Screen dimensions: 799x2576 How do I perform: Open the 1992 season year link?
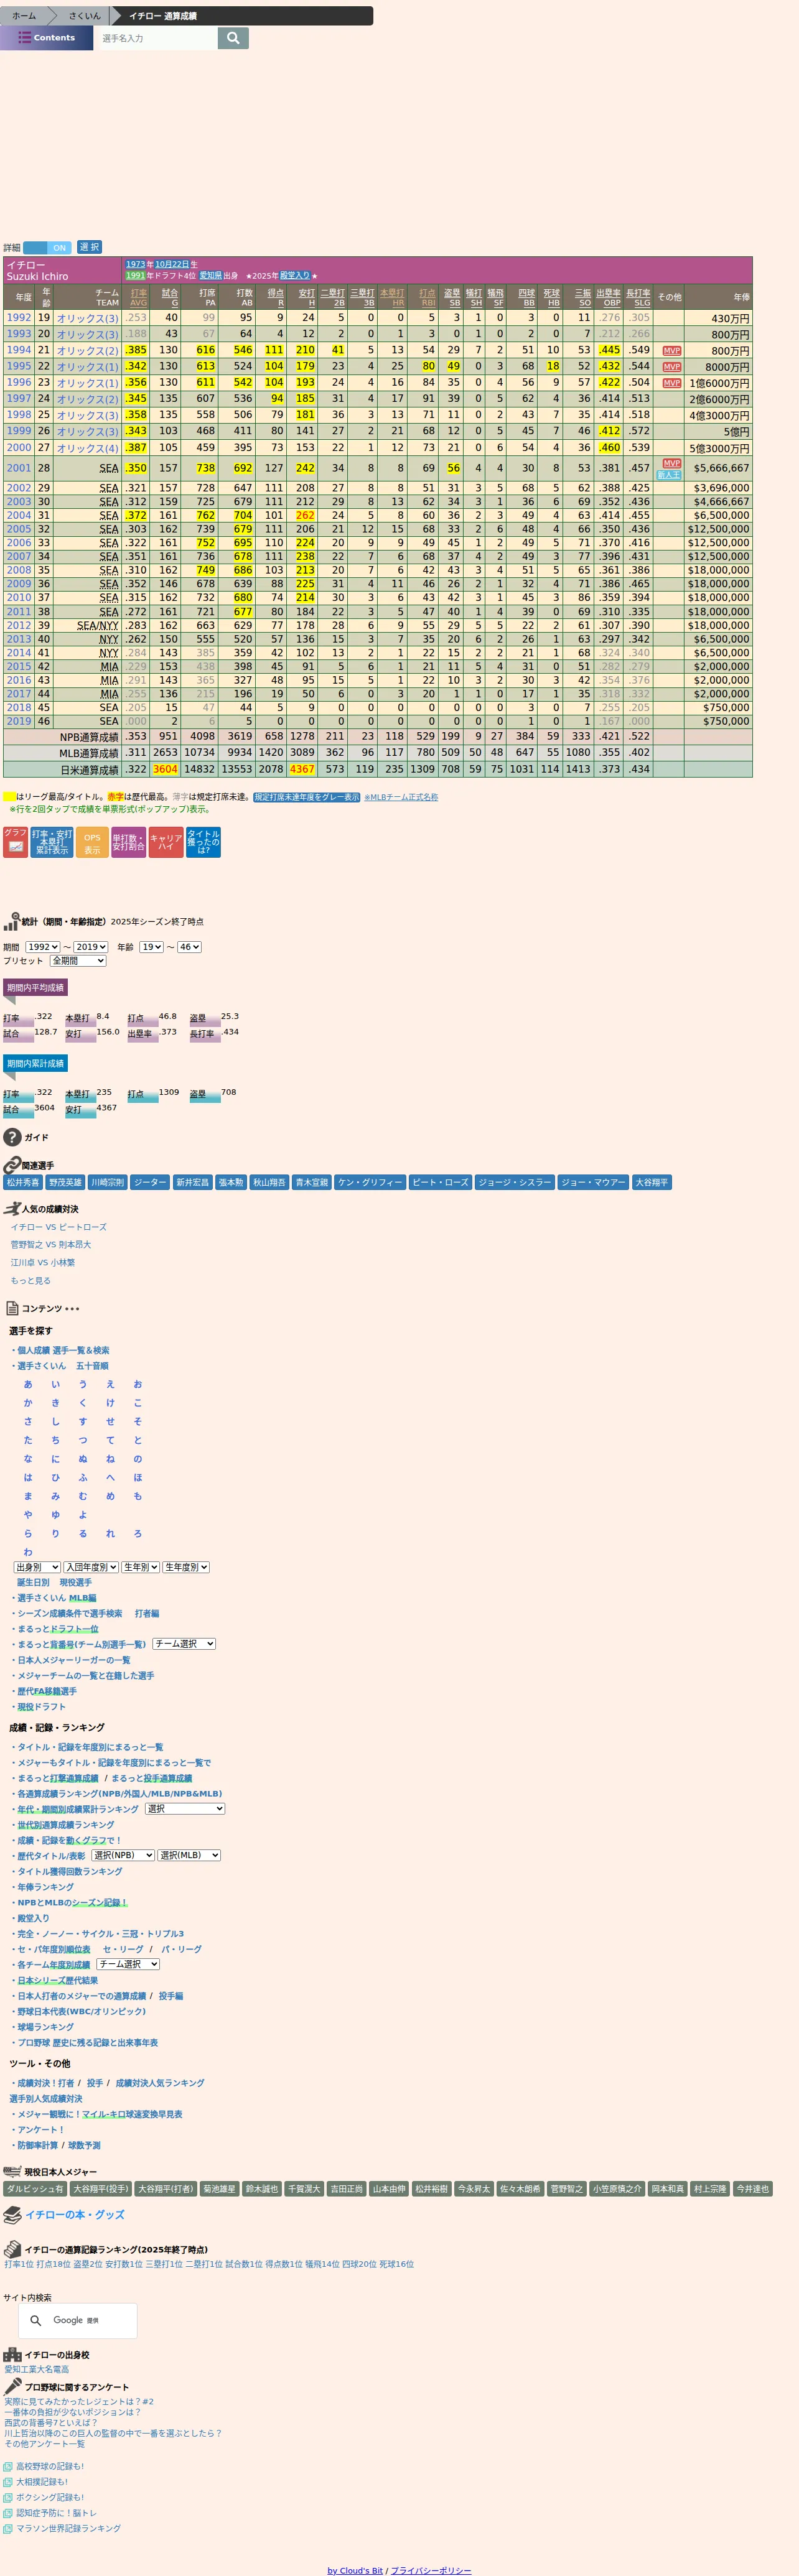click(x=19, y=318)
